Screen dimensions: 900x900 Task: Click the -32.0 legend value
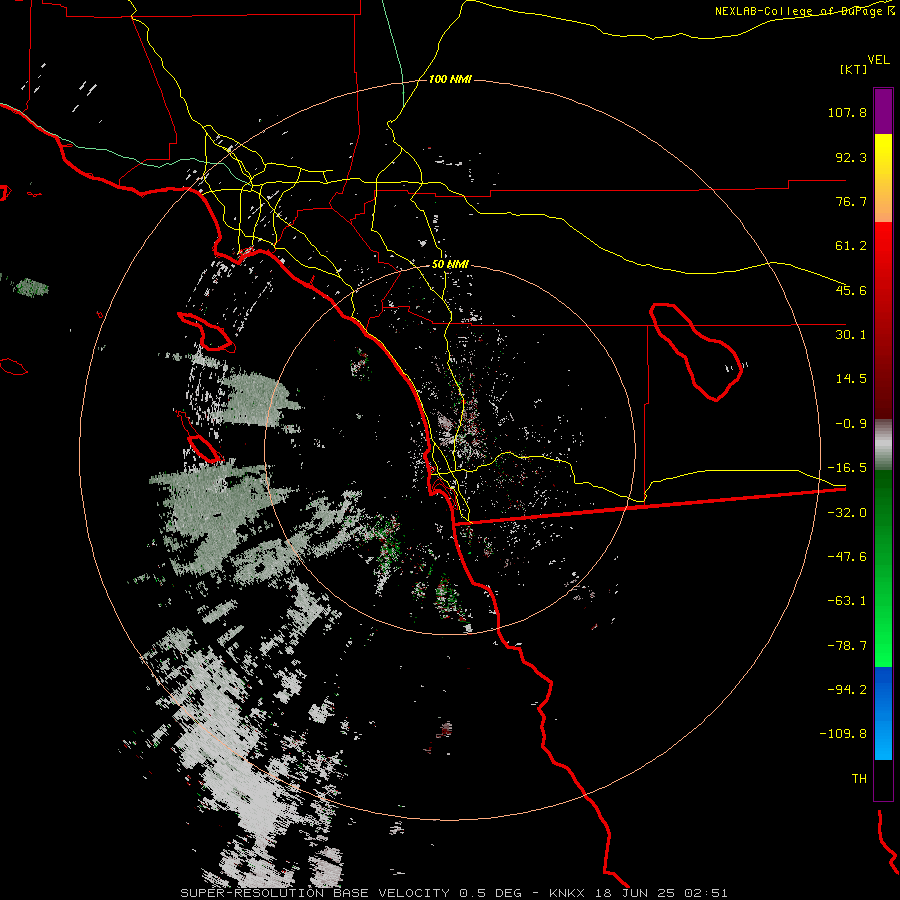click(x=847, y=513)
